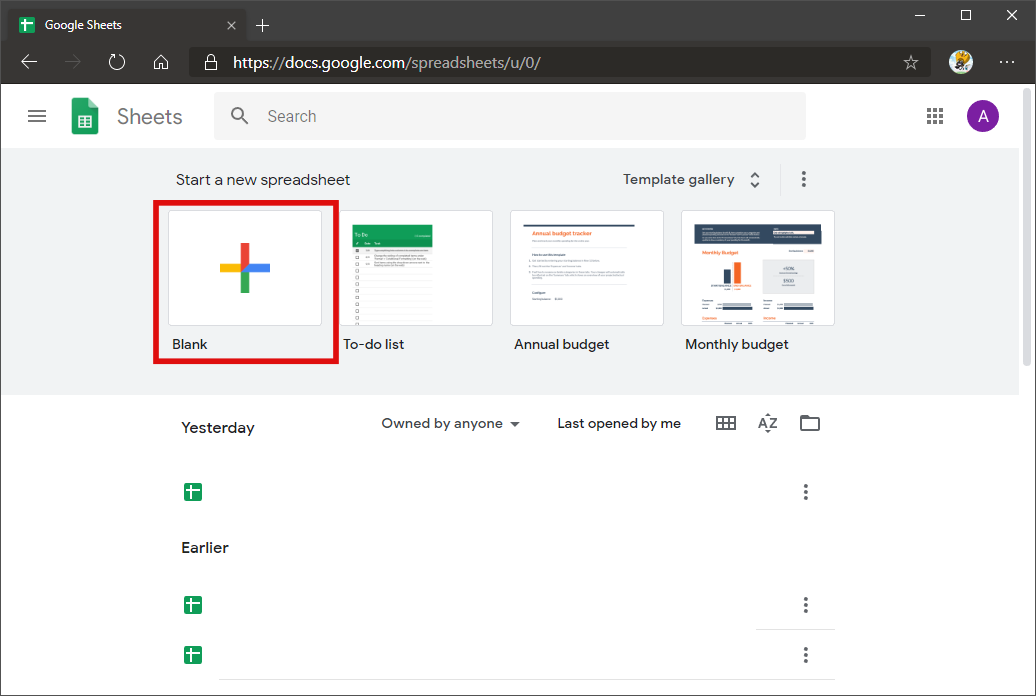Image resolution: width=1036 pixels, height=696 pixels.
Task: View site security lock info
Action: [211, 62]
